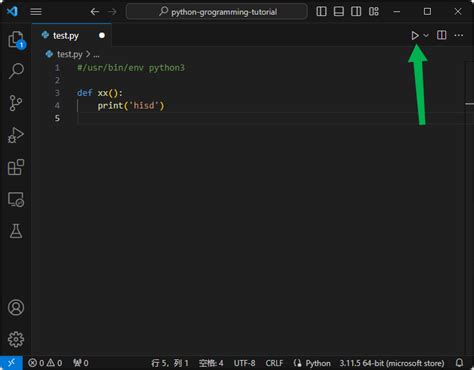Change the CRLF end-of-line sequence
The width and height of the screenshot is (474, 370).
click(x=274, y=363)
